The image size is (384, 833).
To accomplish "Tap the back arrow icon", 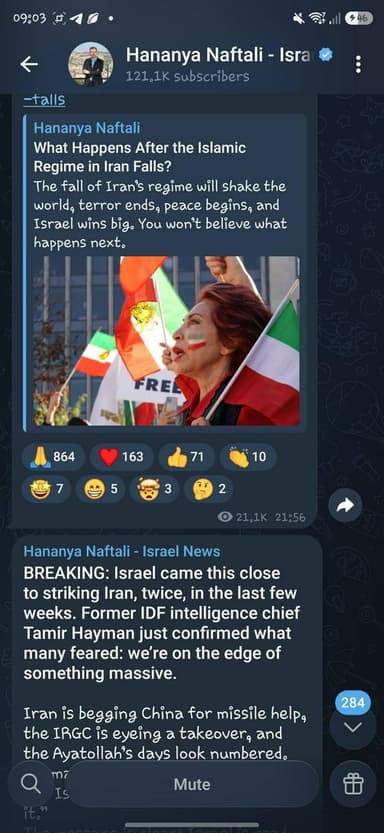I will (29, 64).
